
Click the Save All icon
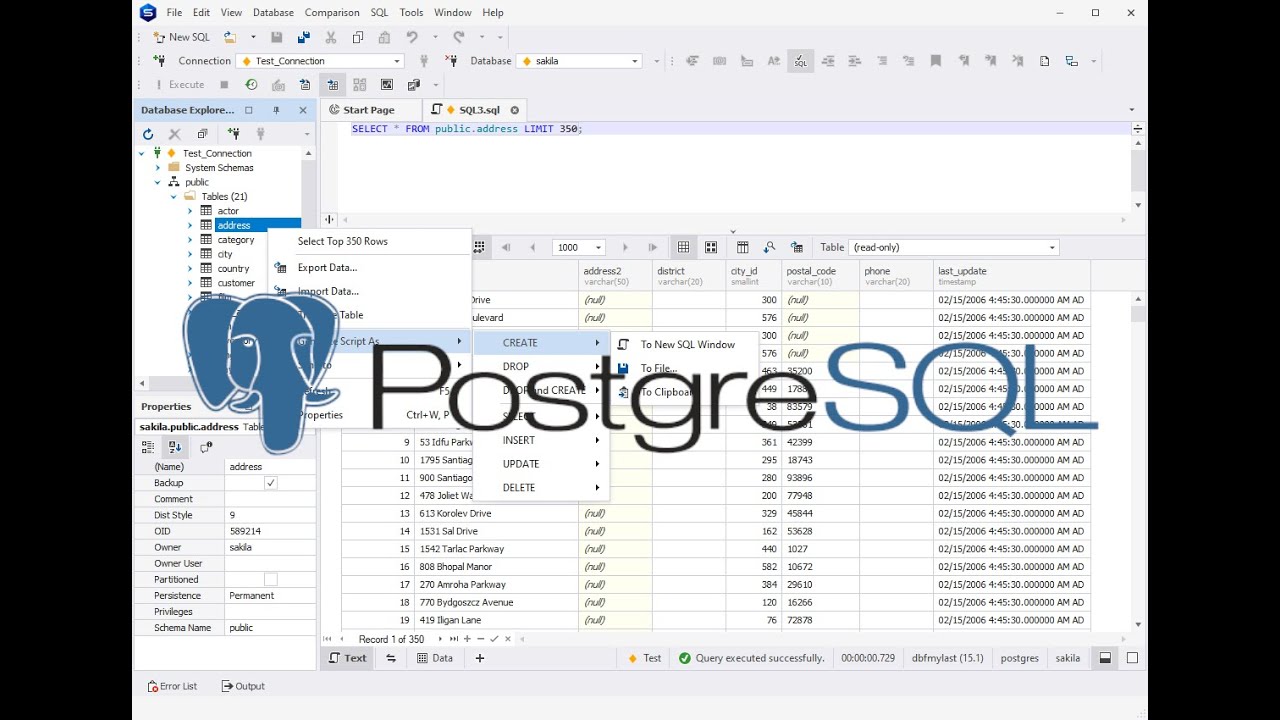(x=304, y=37)
